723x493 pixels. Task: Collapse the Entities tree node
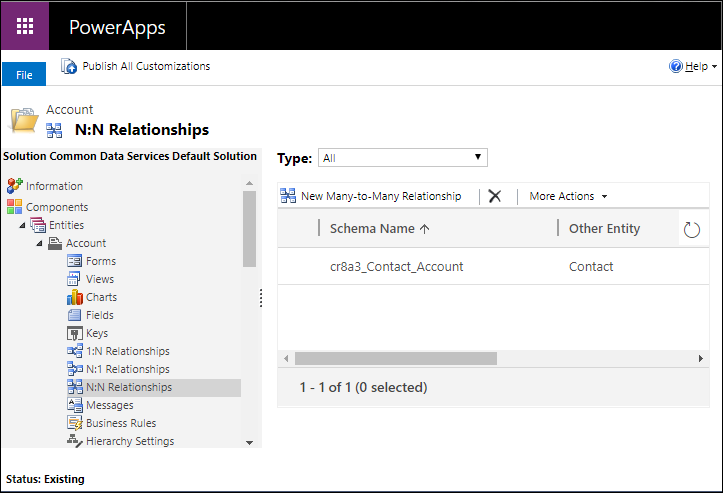(x=23, y=226)
